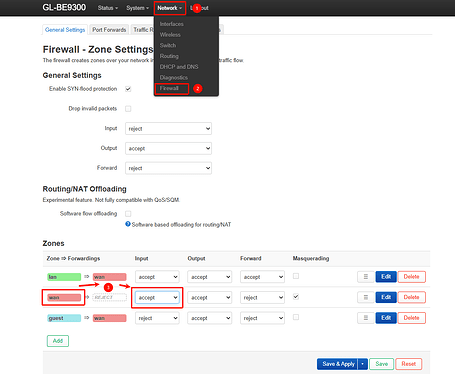Click red wan source zone badge in wan row
This screenshot has height=374, width=455.
pos(64,298)
